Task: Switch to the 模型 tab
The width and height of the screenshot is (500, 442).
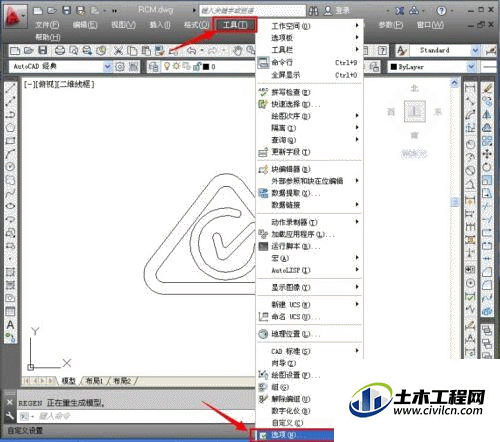Action: [69, 380]
